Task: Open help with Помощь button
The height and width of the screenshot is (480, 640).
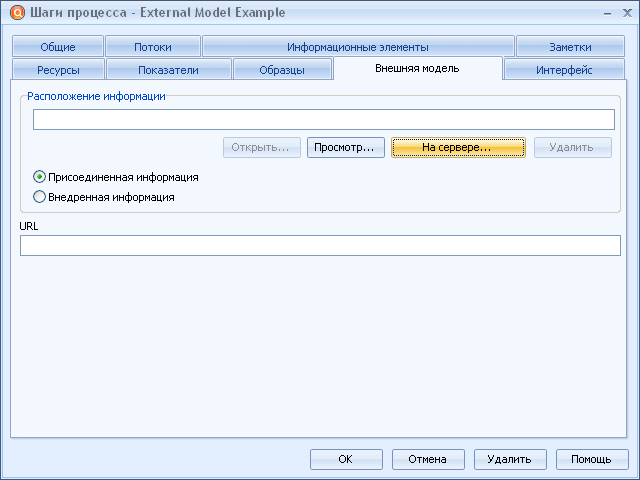Action: point(592,459)
